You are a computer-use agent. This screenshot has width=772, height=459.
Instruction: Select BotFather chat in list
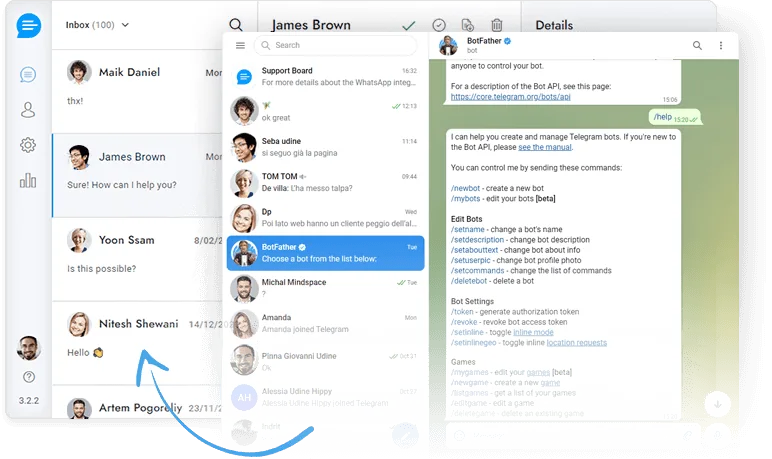325,253
